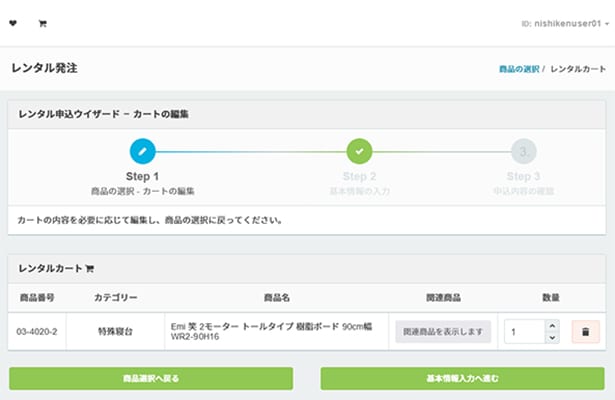The height and width of the screenshot is (400, 615).
Task: Open the favorites heart icon
Action: coord(13,24)
